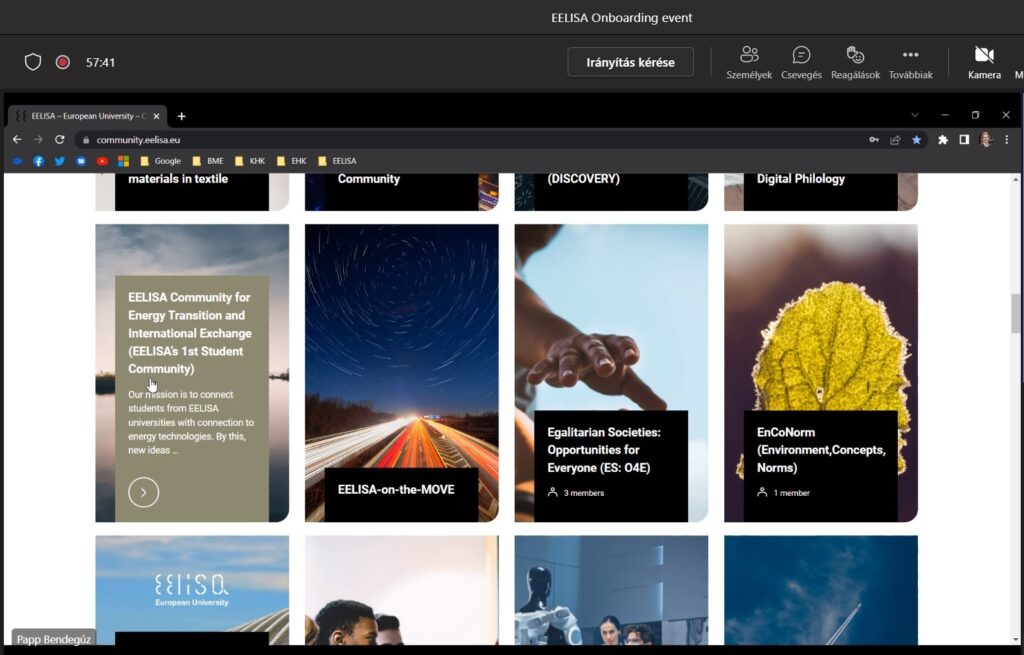Open the Google bookmarks folder
This screenshot has width=1024, height=655.
[x=160, y=161]
